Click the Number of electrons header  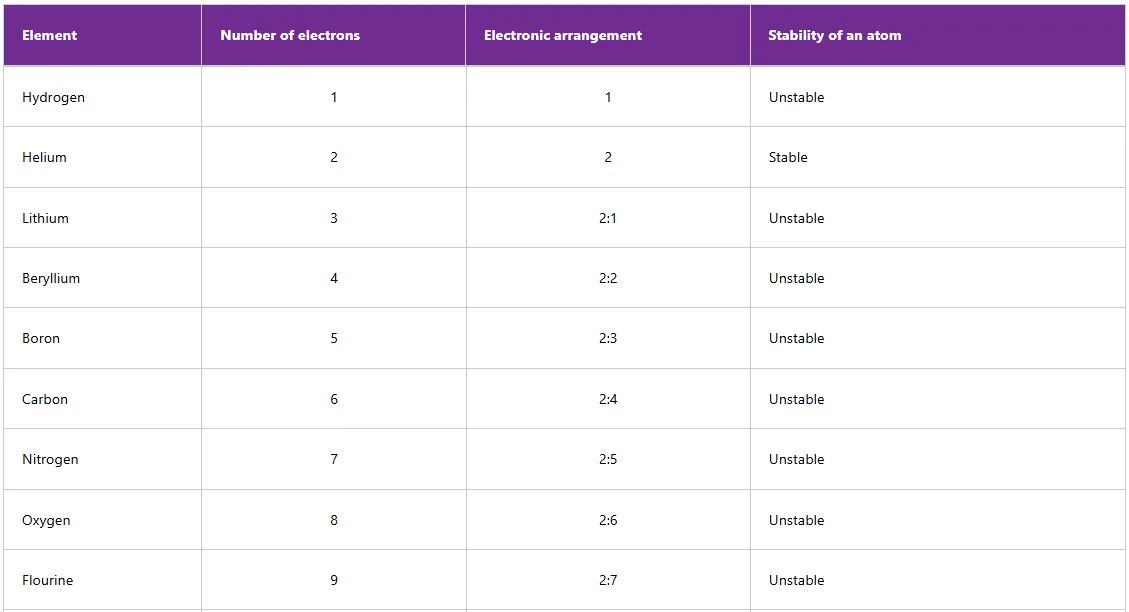(x=290, y=35)
